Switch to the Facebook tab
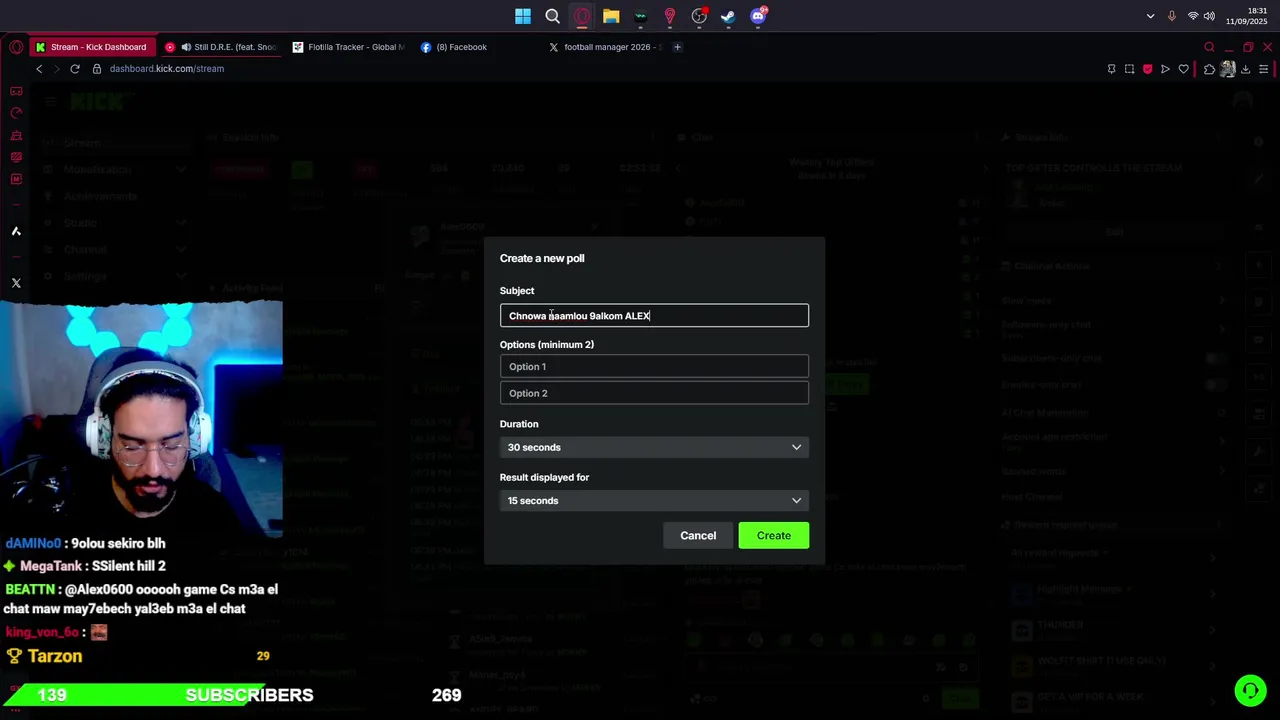 pos(478,47)
